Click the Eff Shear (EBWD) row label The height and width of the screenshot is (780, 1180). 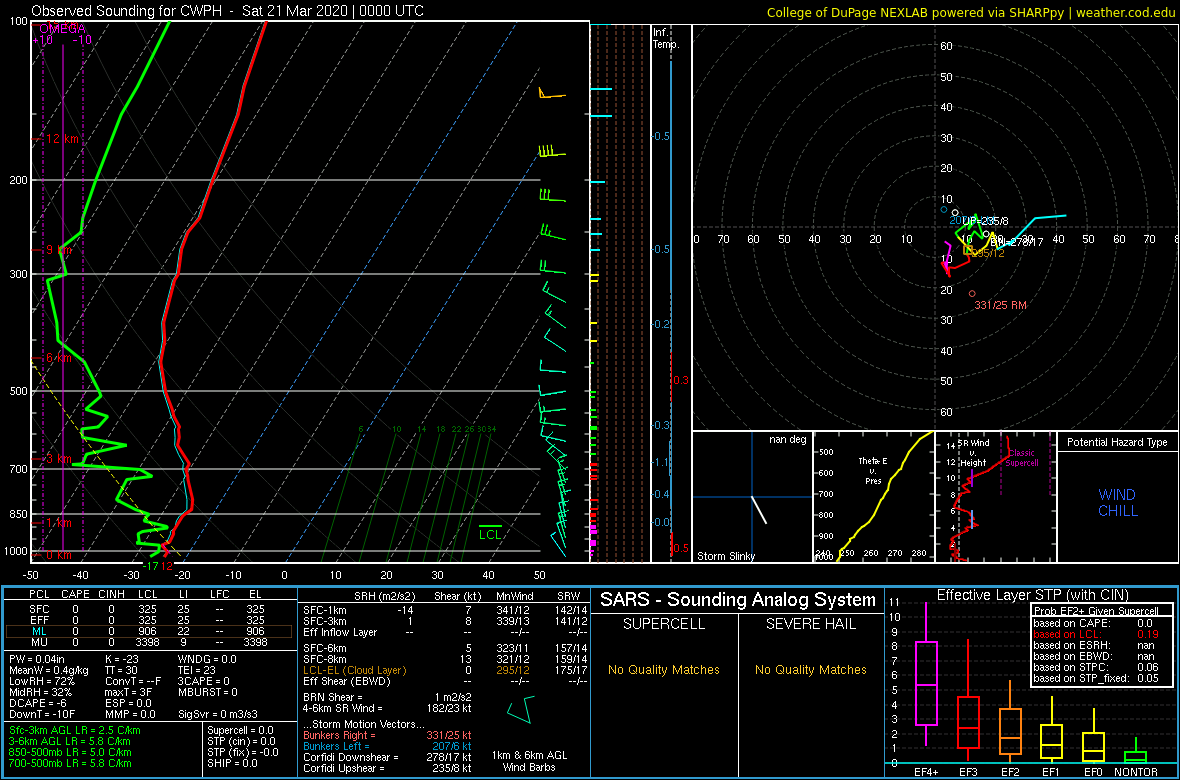pos(347,681)
